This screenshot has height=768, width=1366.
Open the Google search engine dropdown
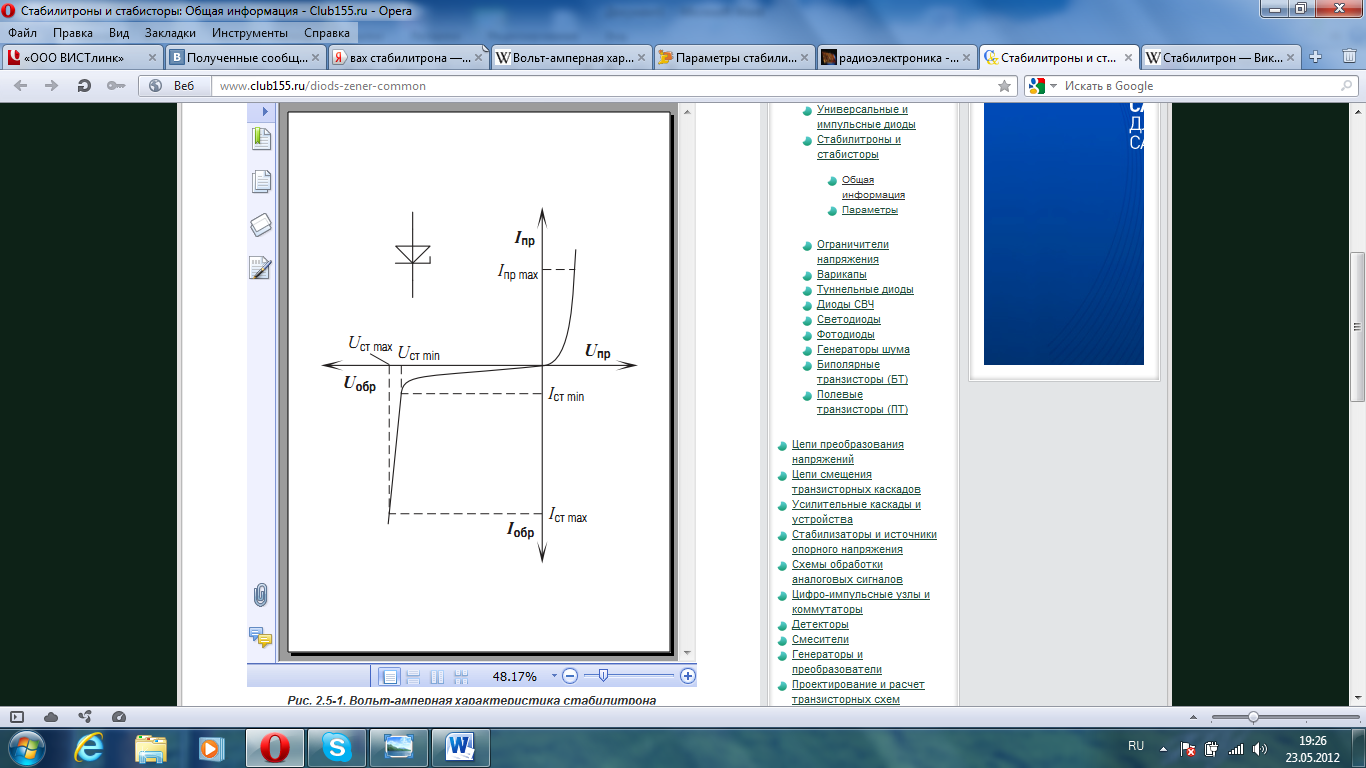point(1042,86)
